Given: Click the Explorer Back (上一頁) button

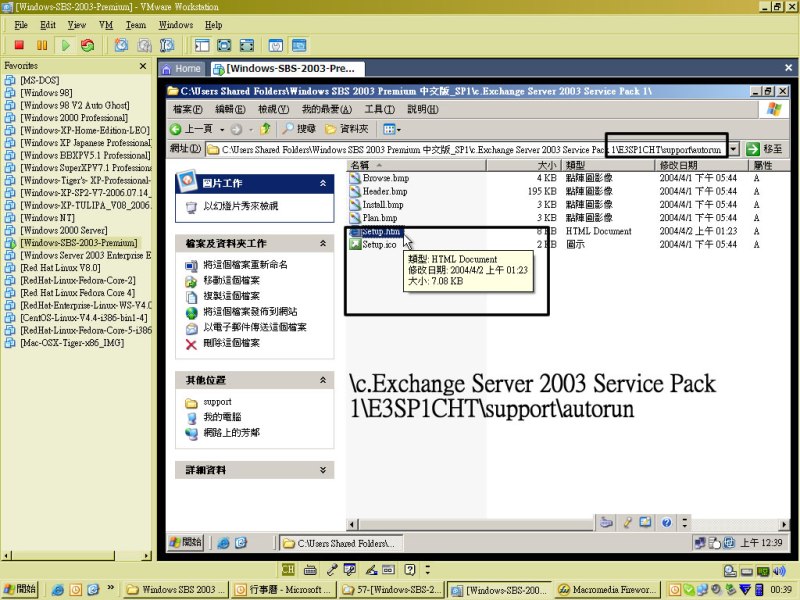Looking at the screenshot, I should tap(191, 129).
